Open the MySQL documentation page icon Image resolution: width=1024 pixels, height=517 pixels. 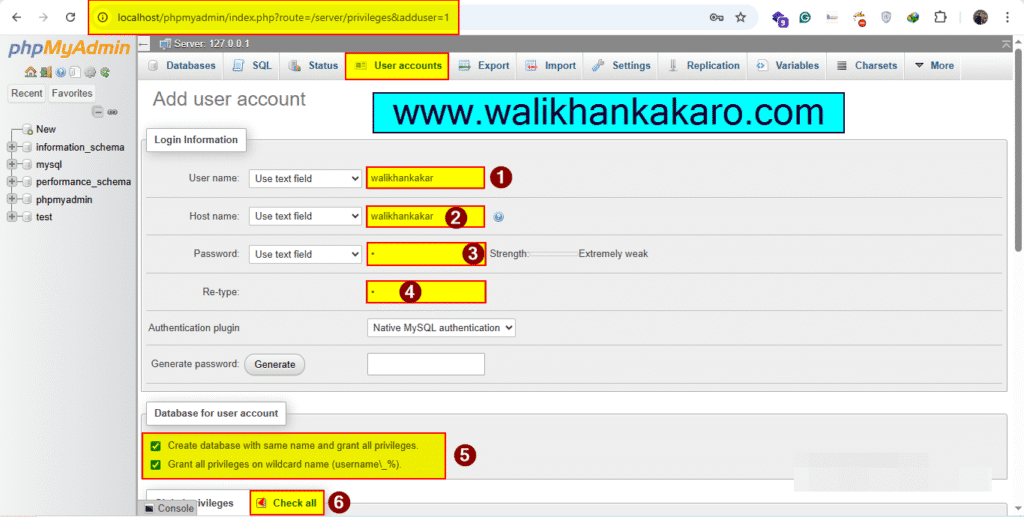click(x=74, y=72)
